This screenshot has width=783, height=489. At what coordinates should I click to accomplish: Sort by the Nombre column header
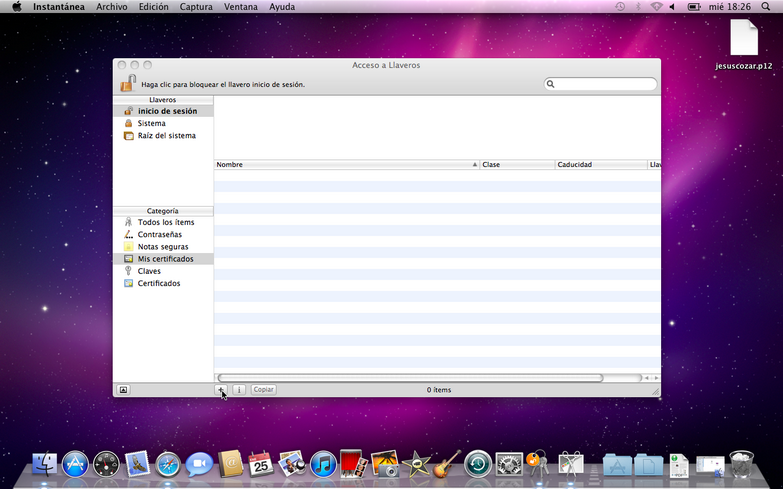[x=347, y=164]
